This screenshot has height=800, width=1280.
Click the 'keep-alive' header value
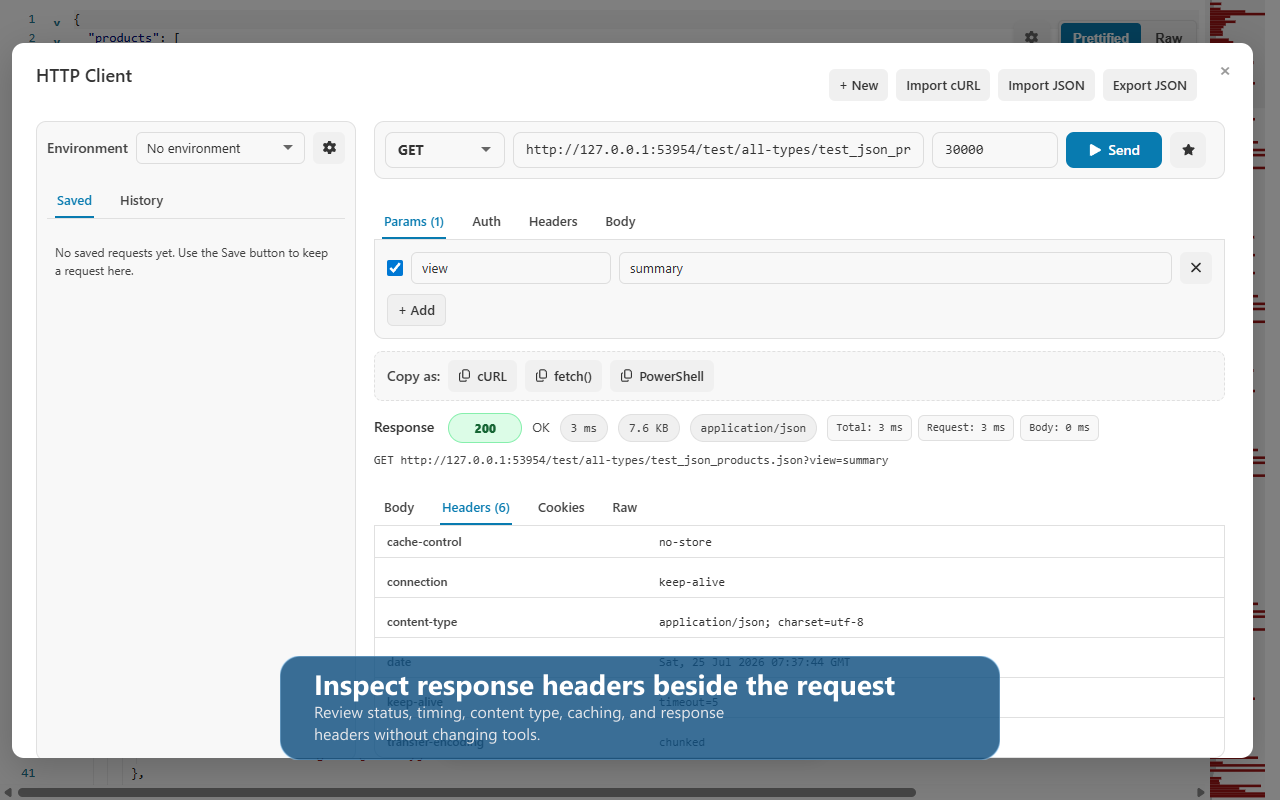[692, 582]
